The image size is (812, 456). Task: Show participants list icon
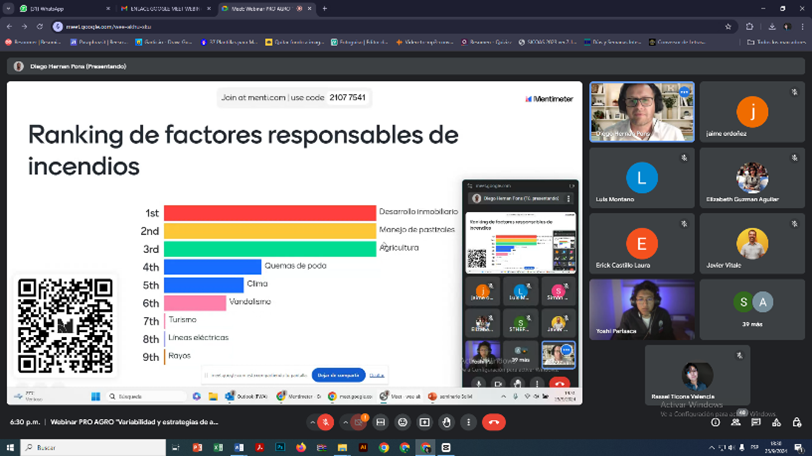point(736,422)
